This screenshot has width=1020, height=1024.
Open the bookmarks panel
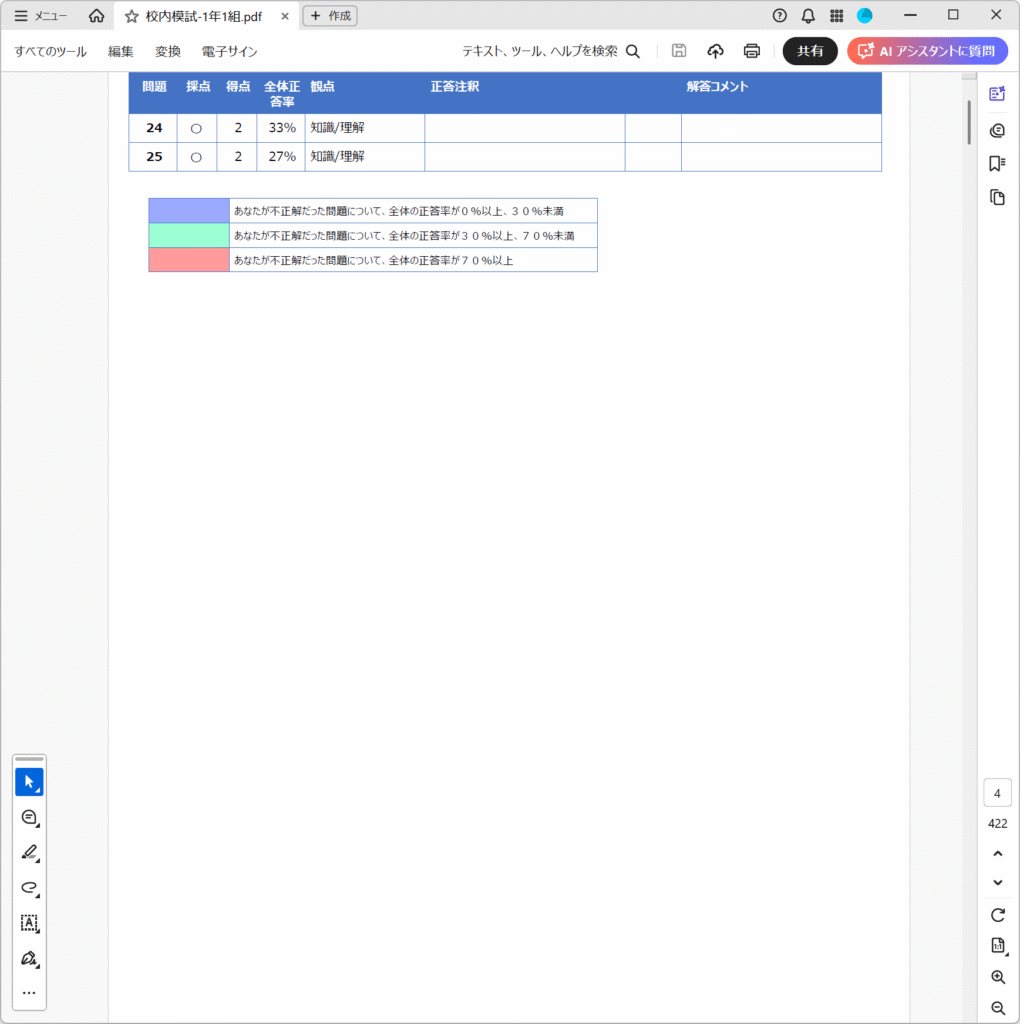click(x=997, y=163)
